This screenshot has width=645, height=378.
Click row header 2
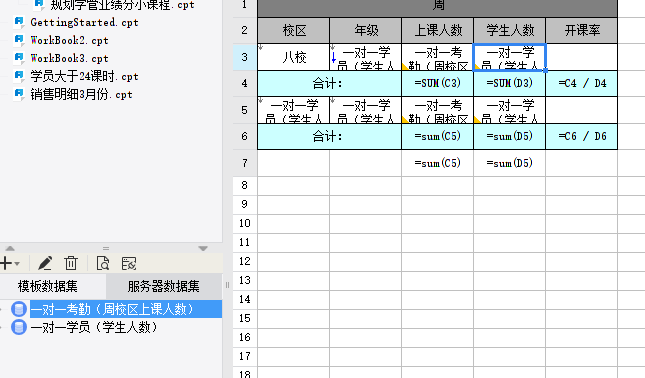tap(245, 30)
